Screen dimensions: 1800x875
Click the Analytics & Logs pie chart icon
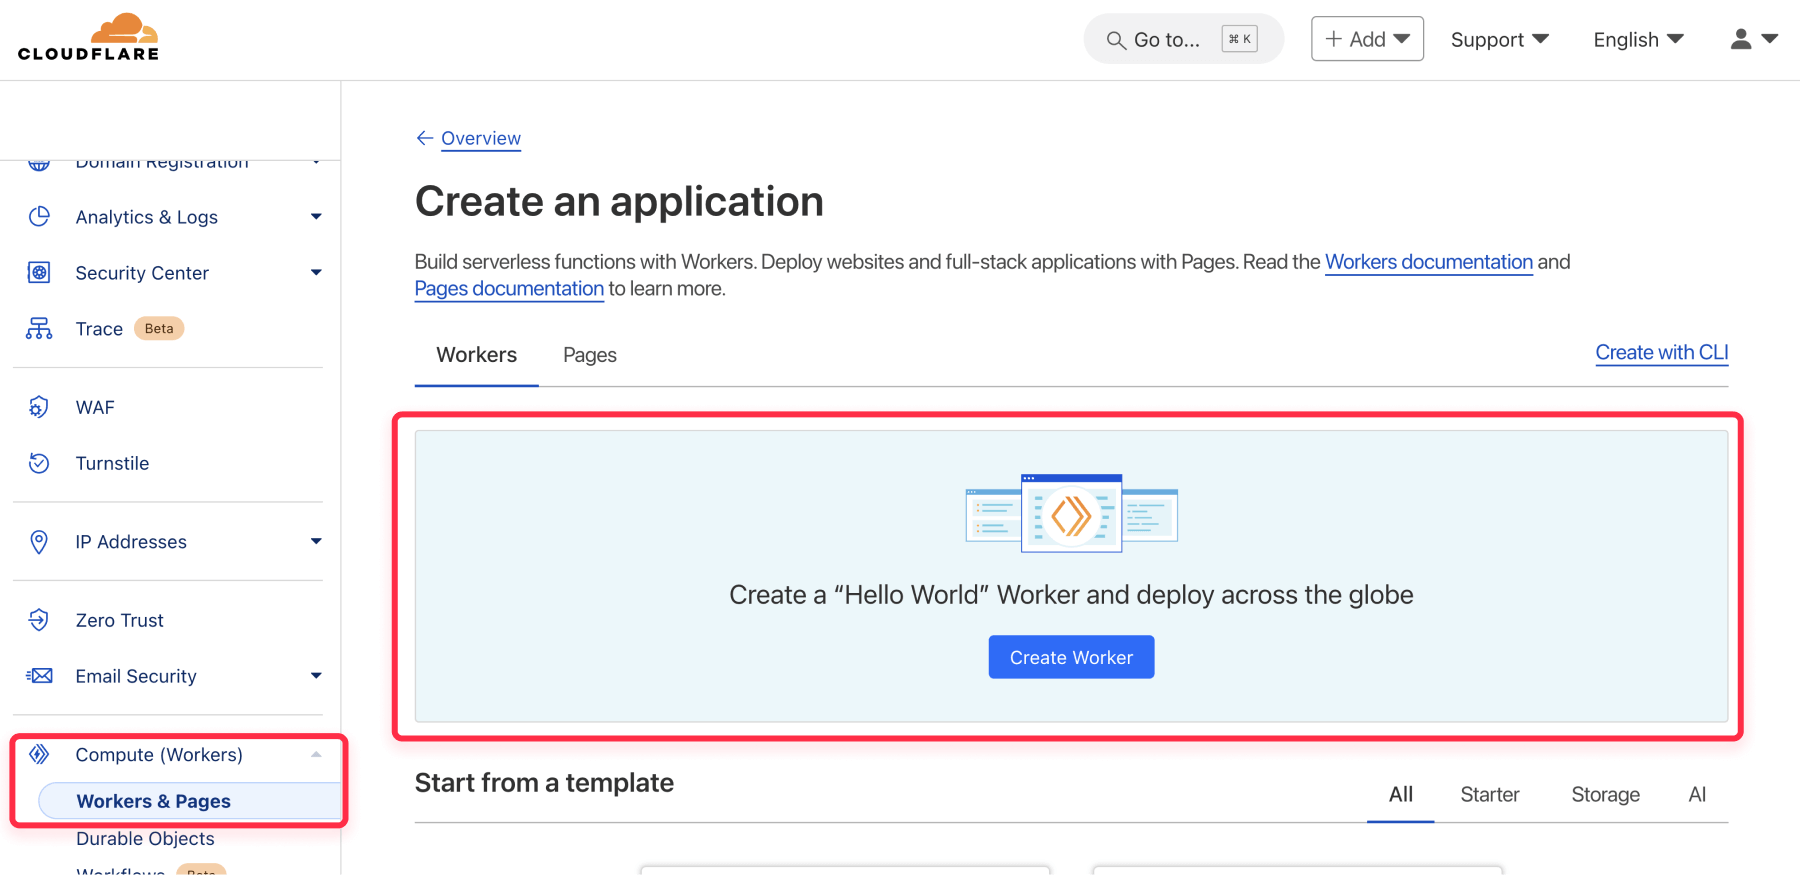tap(39, 217)
